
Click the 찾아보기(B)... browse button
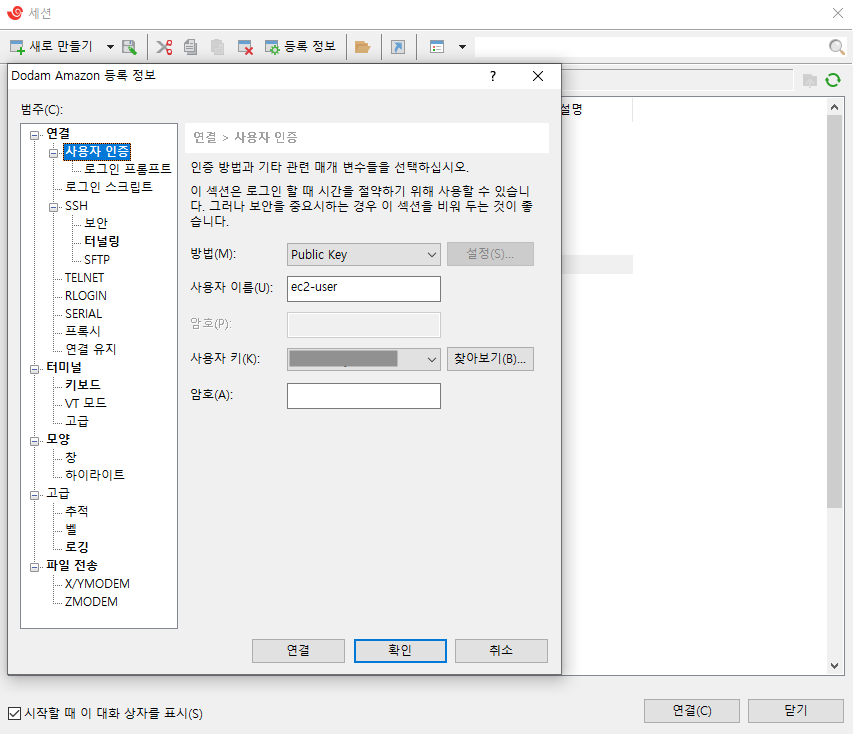pos(490,359)
